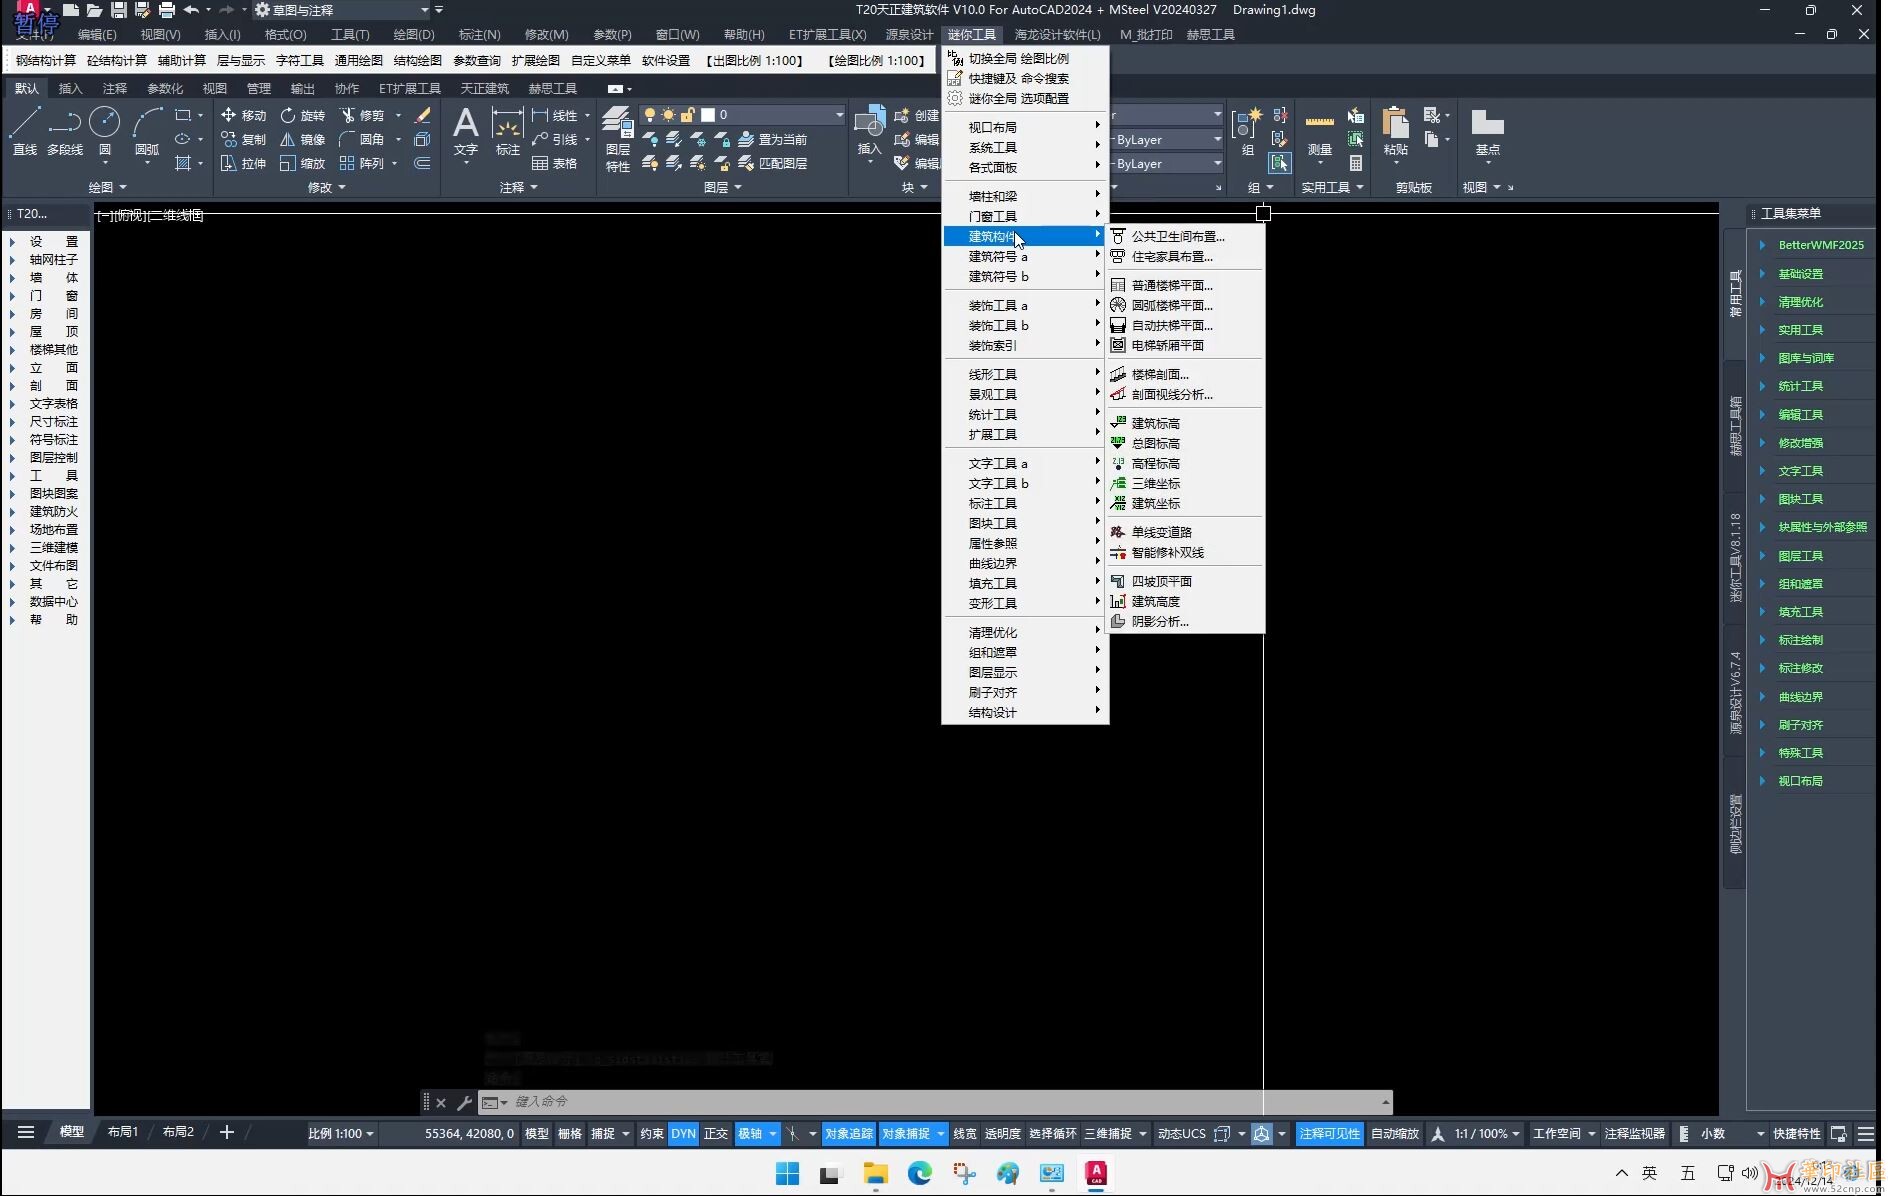Click the 标注 dimension tool icon
The image size is (1889, 1196).
[508, 132]
